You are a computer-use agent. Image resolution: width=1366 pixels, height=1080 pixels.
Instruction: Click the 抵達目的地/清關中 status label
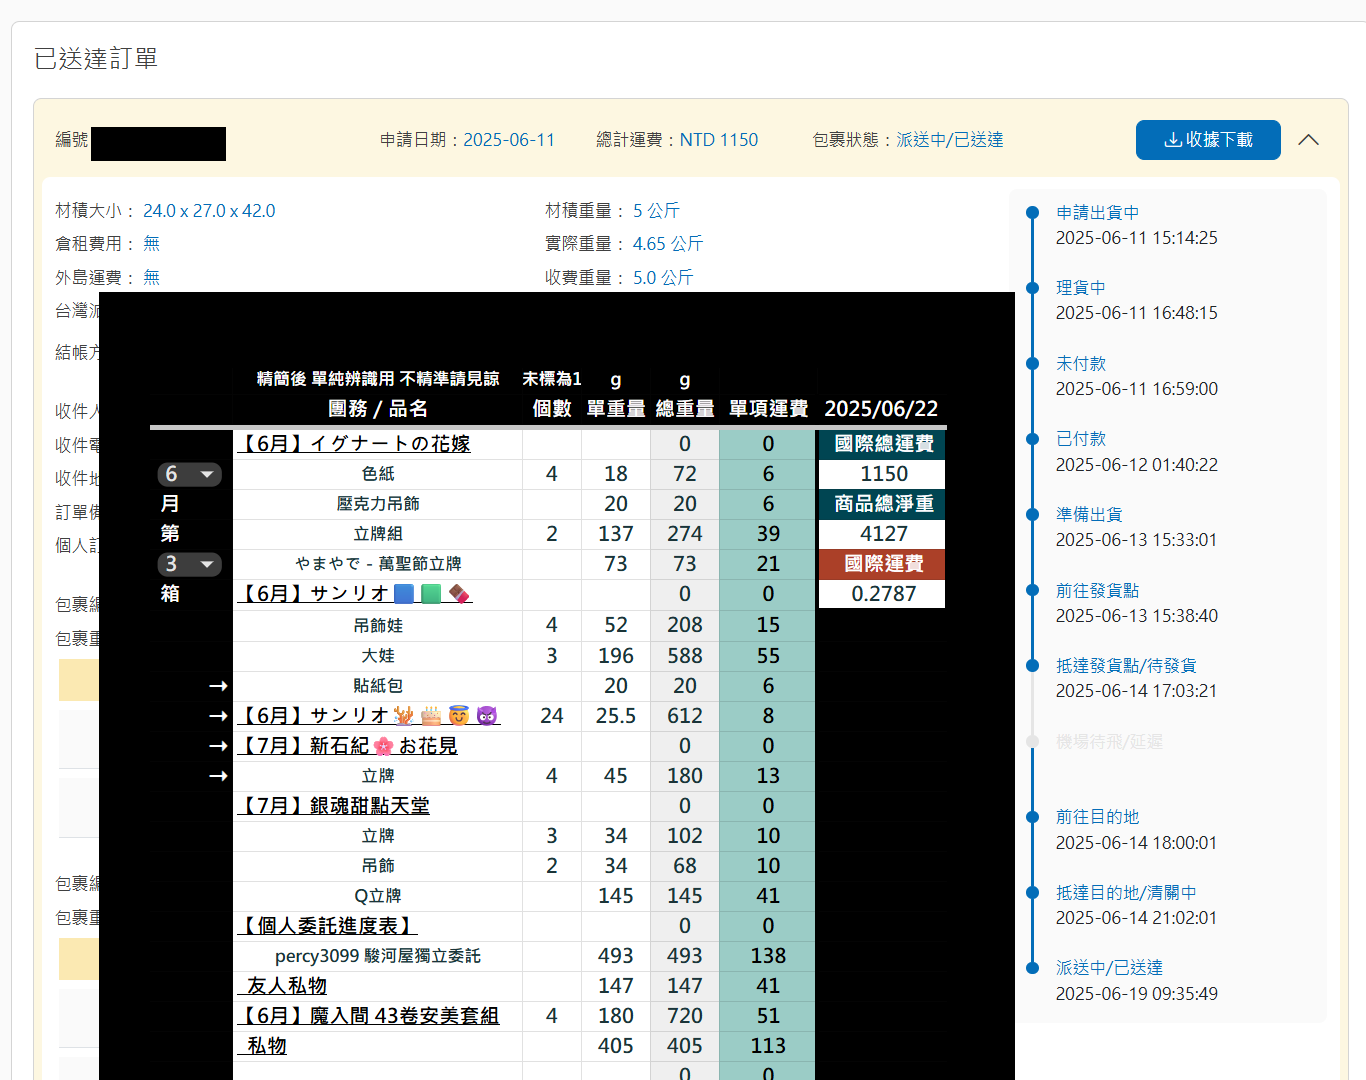(x=1126, y=892)
